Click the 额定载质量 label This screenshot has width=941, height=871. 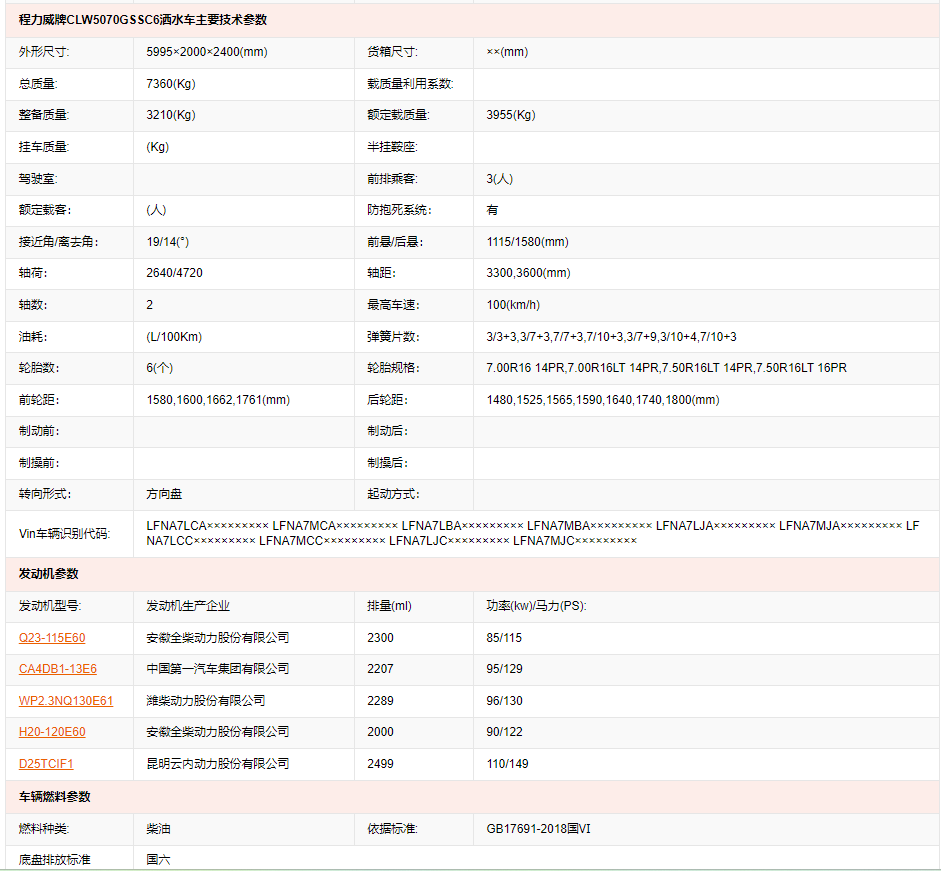(398, 115)
